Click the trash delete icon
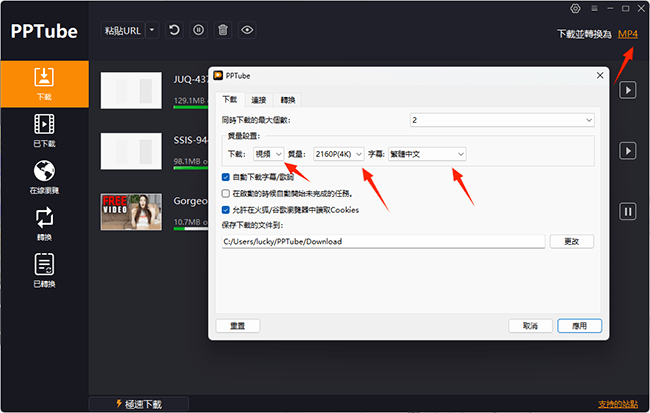The height and width of the screenshot is (413, 650). (x=222, y=30)
